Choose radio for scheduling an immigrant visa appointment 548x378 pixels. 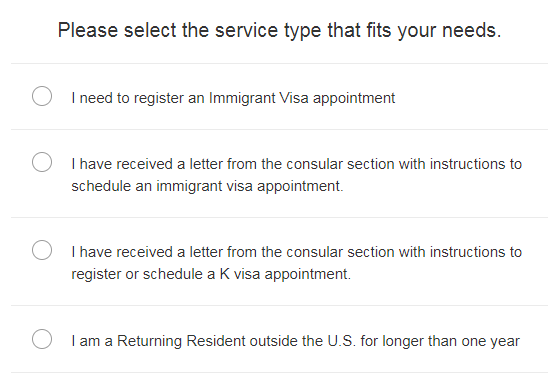click(x=42, y=162)
